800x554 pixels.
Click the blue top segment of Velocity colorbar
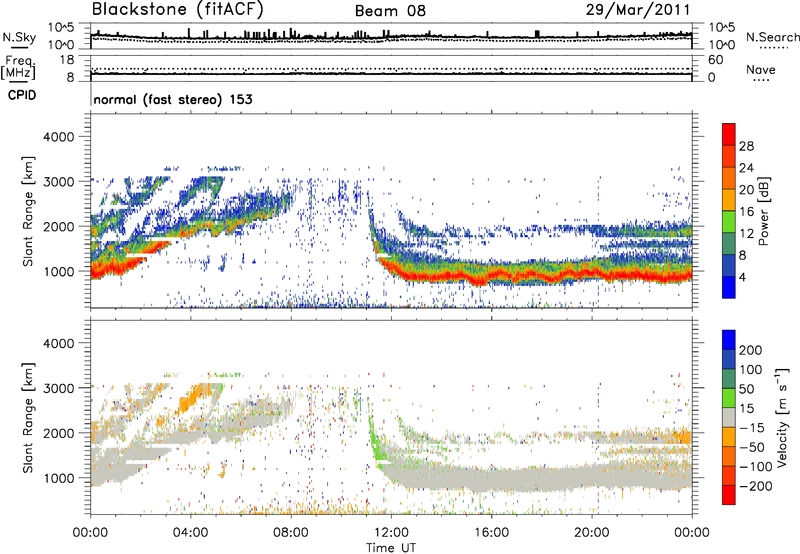(729, 340)
